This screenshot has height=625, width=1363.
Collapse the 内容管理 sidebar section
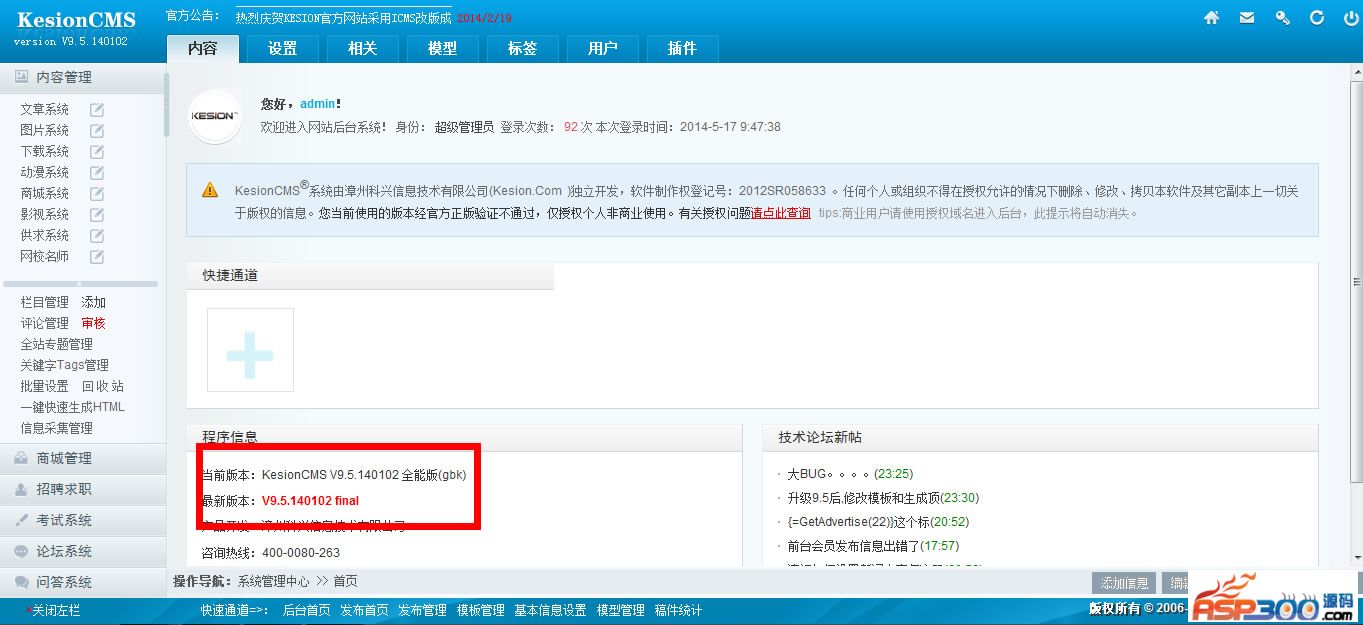[x=82, y=77]
